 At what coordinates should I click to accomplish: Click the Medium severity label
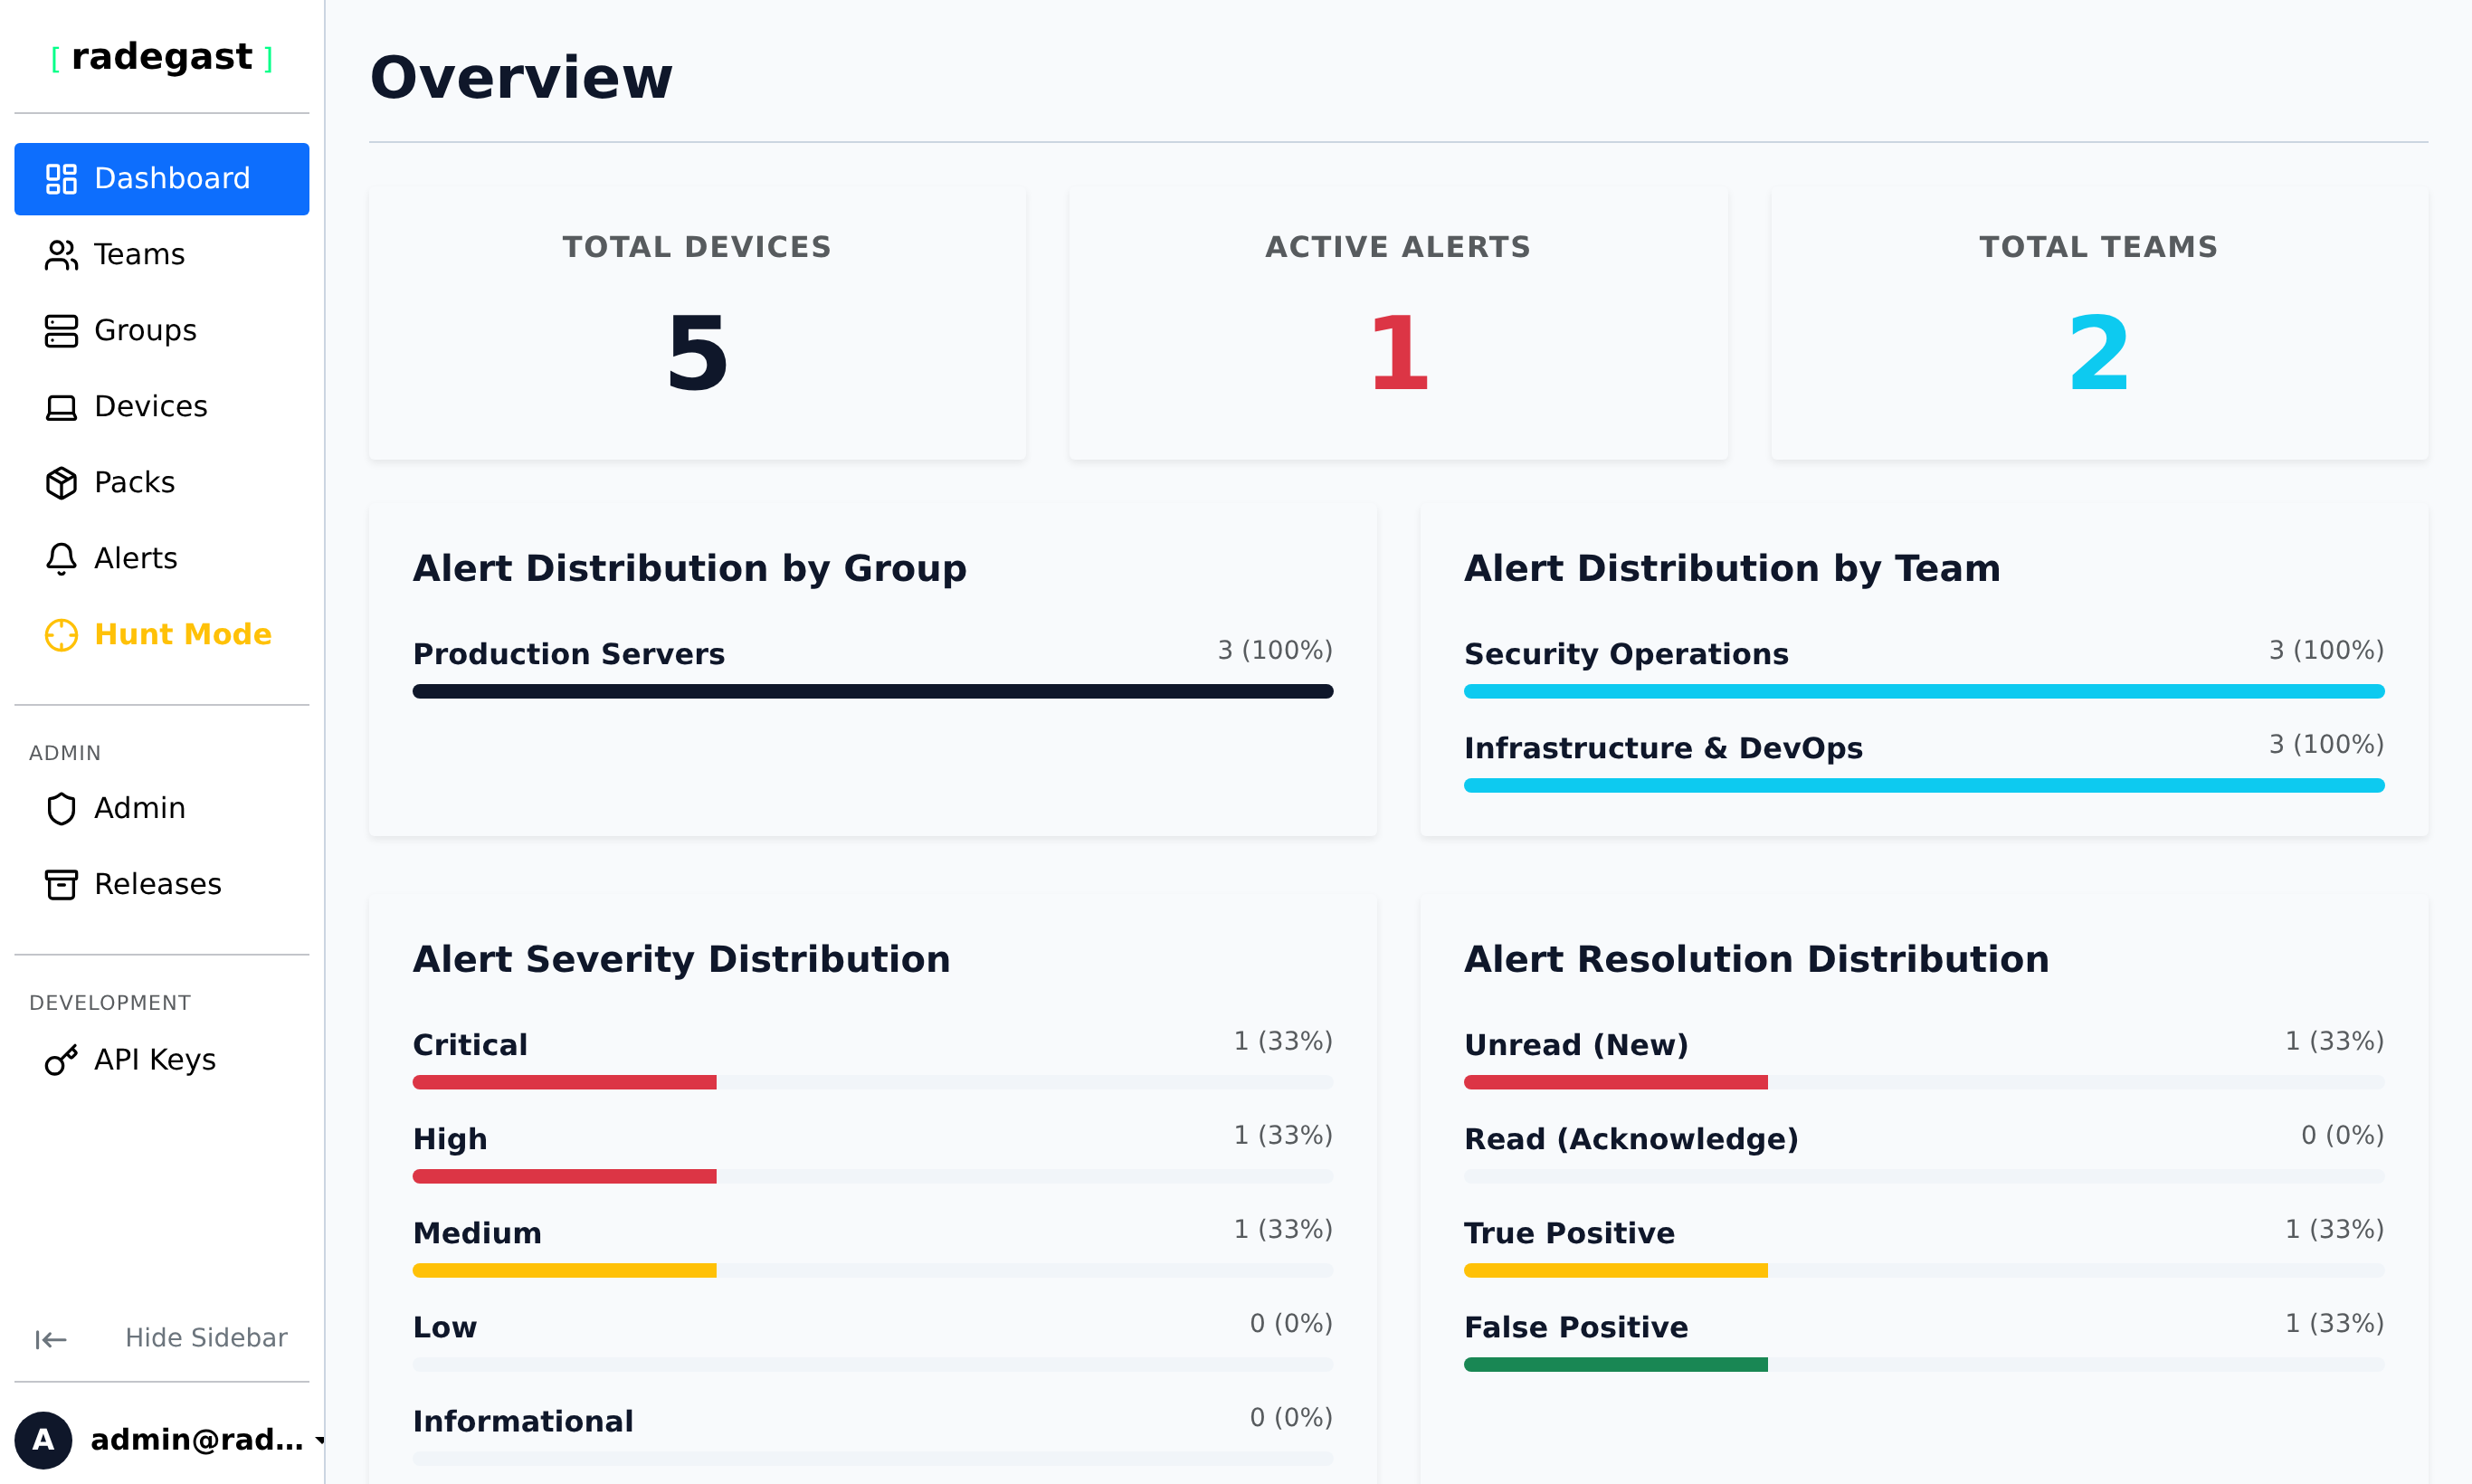pyautogui.click(x=477, y=1233)
